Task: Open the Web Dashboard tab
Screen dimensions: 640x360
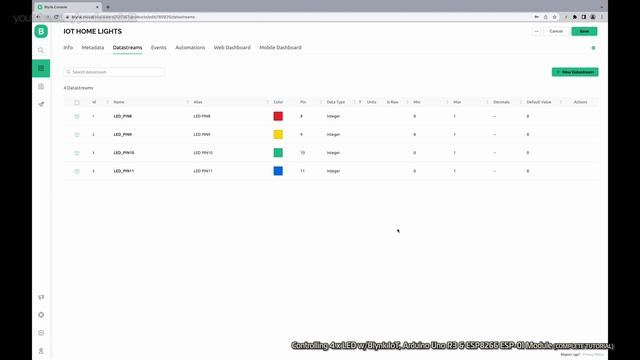Action: click(x=232, y=47)
